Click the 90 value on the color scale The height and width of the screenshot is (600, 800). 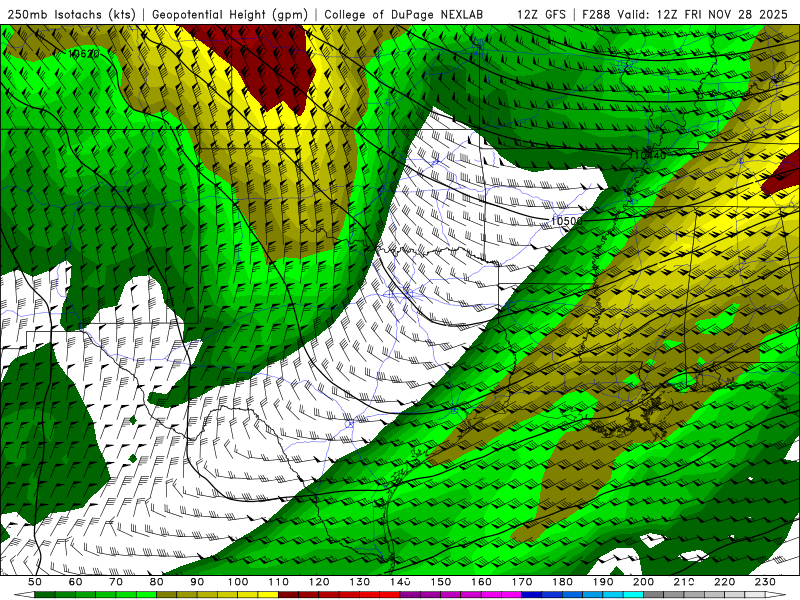(197, 582)
